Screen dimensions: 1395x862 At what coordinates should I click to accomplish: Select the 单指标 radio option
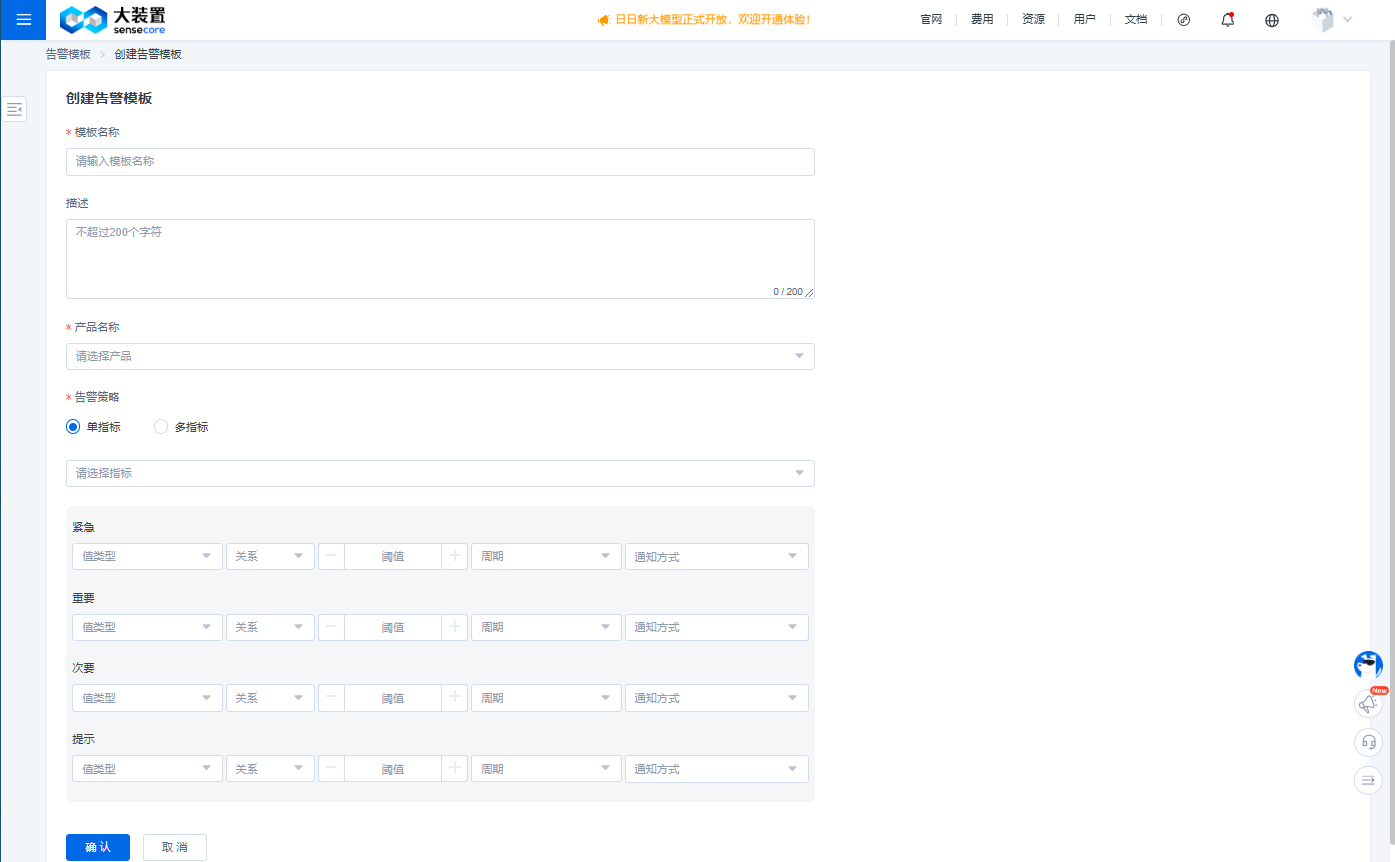coord(73,427)
